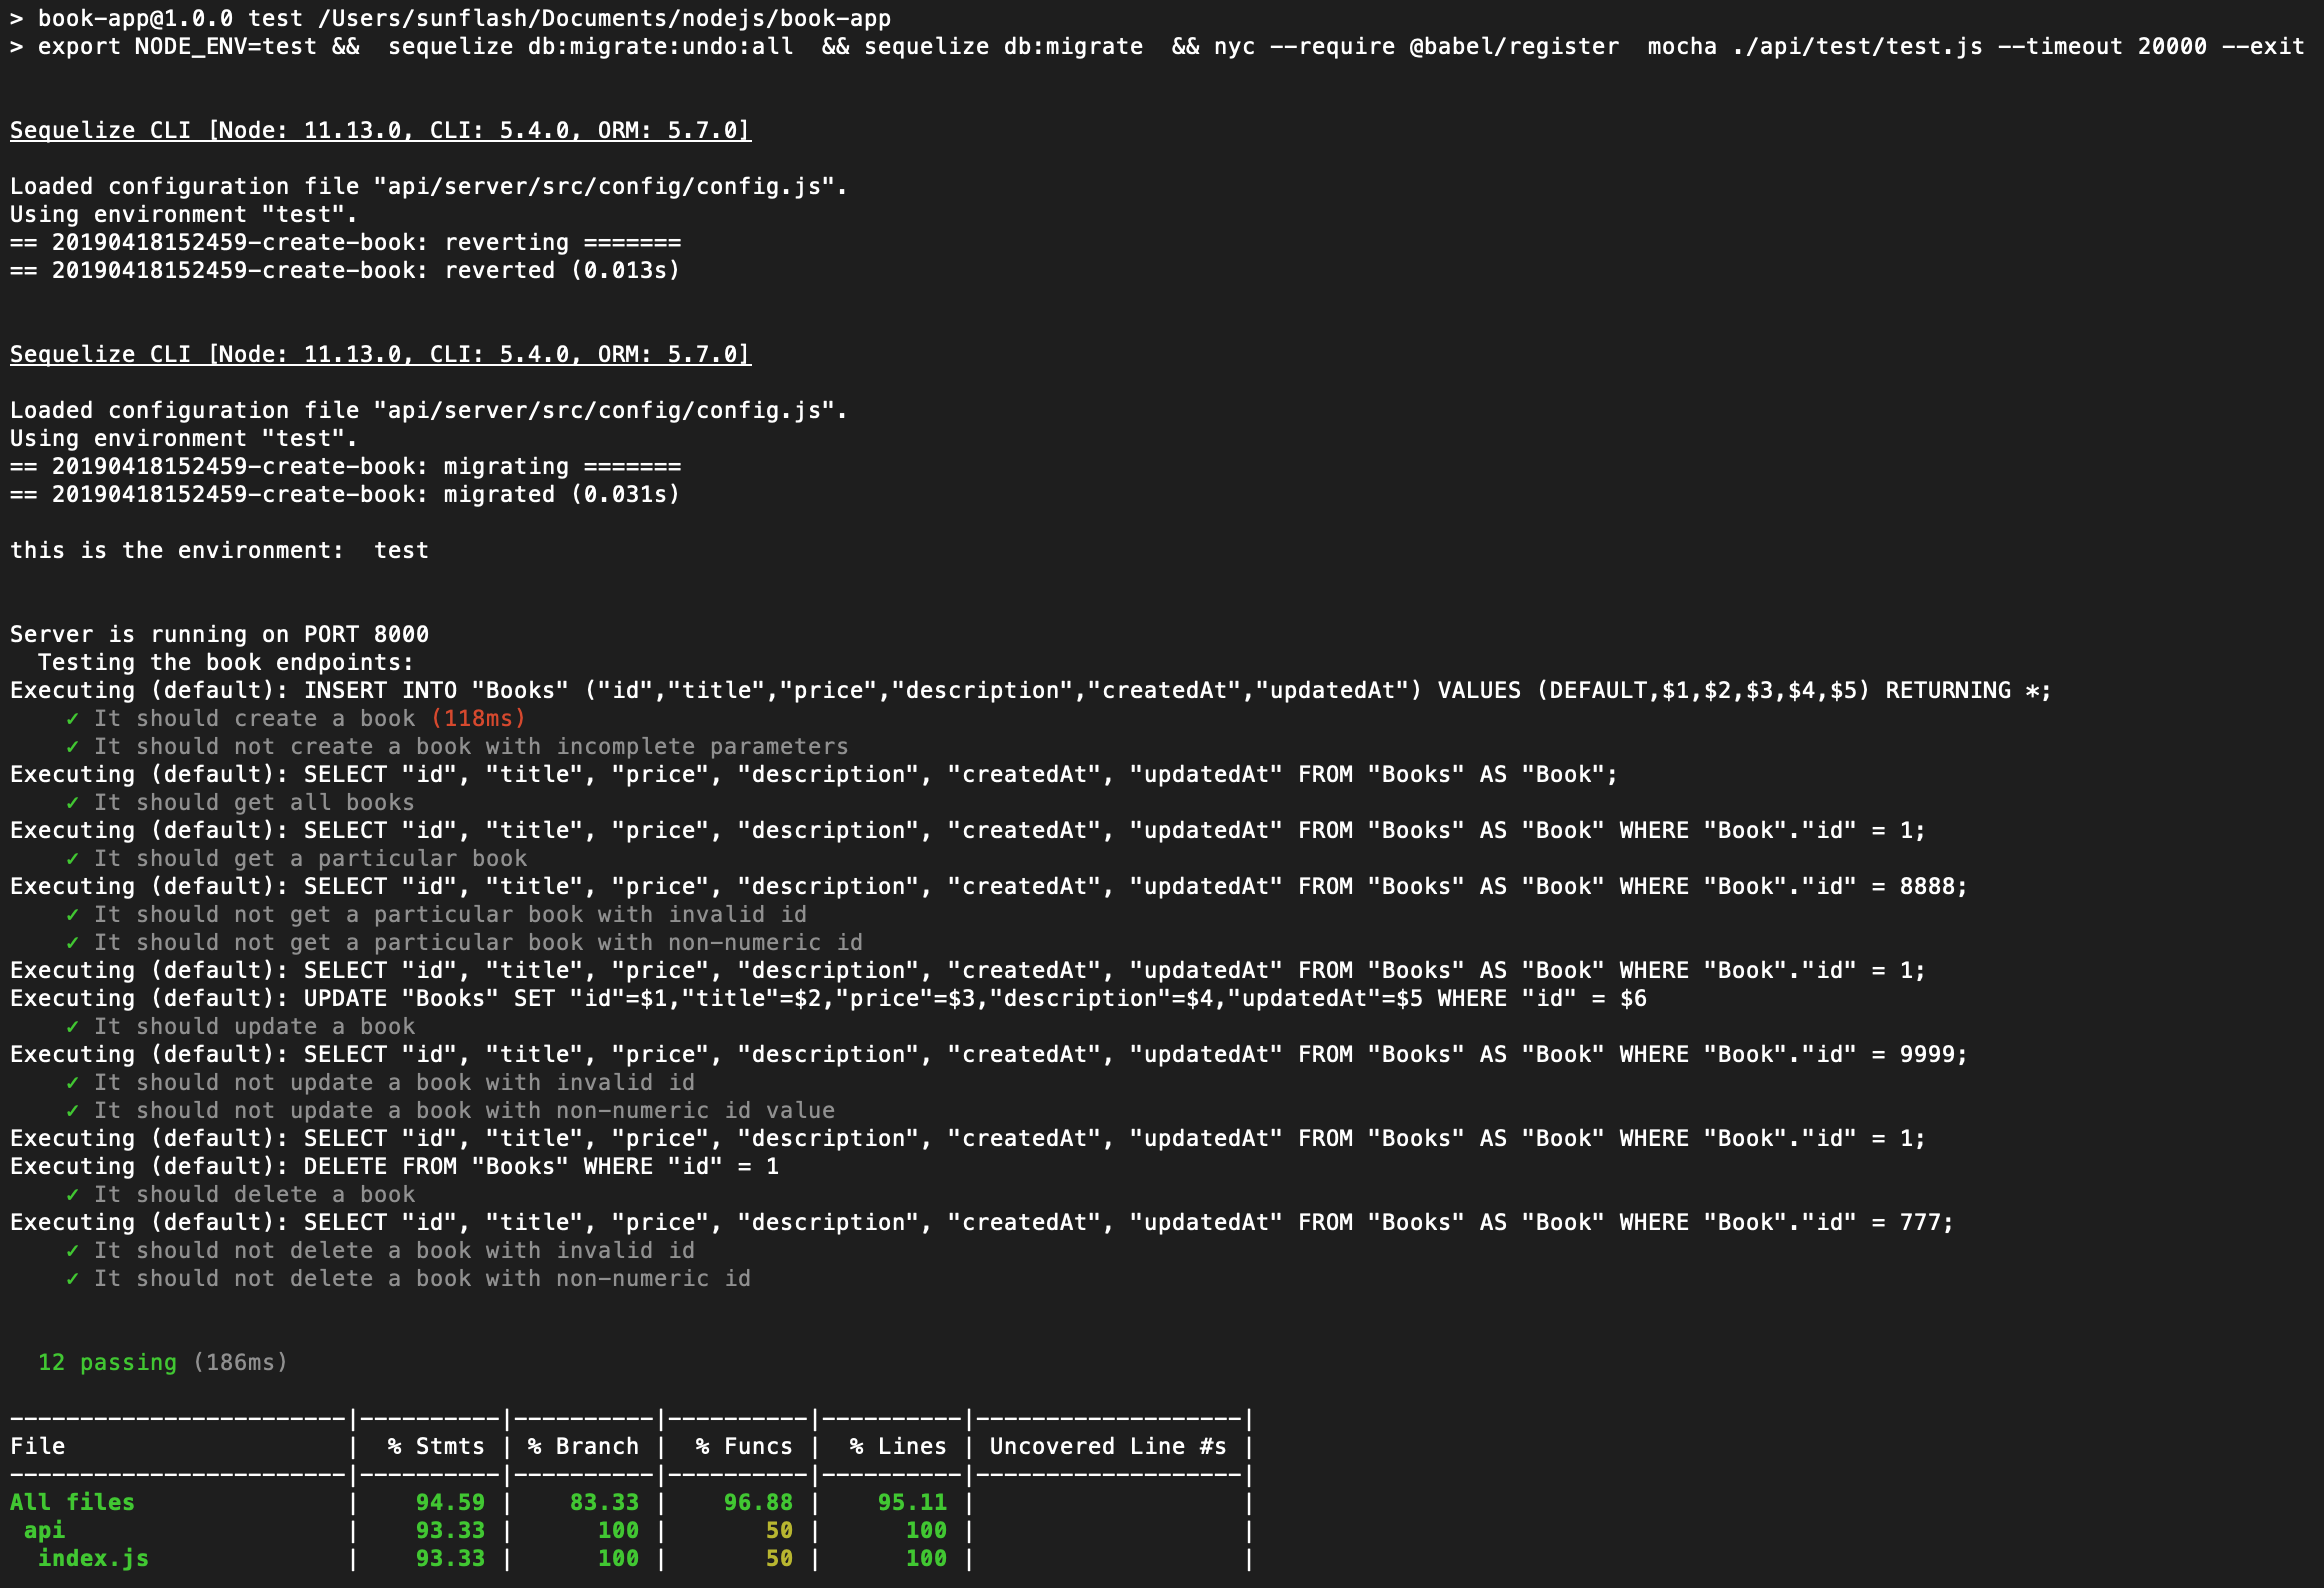
Task: Click checkmark beside 'It should update a book'
Action: click(x=72, y=1027)
